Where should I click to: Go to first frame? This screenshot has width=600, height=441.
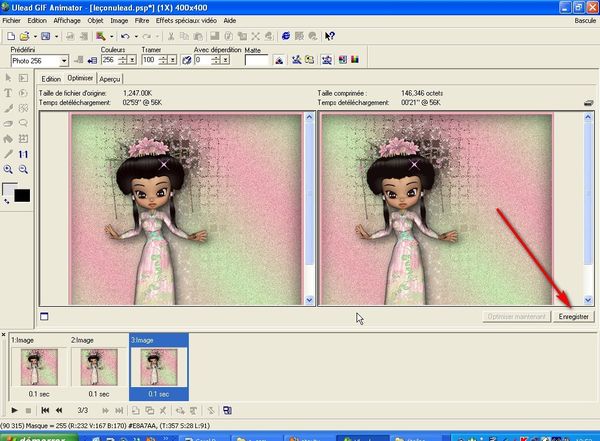(45, 410)
